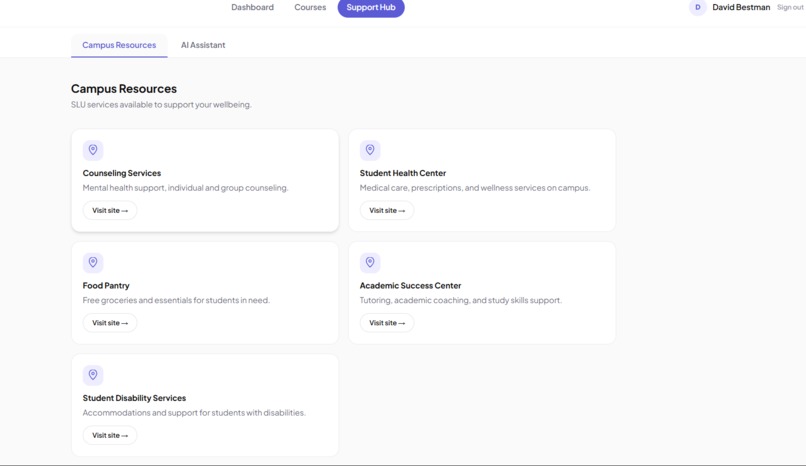Click the Student Disability Services pin icon

coord(93,375)
